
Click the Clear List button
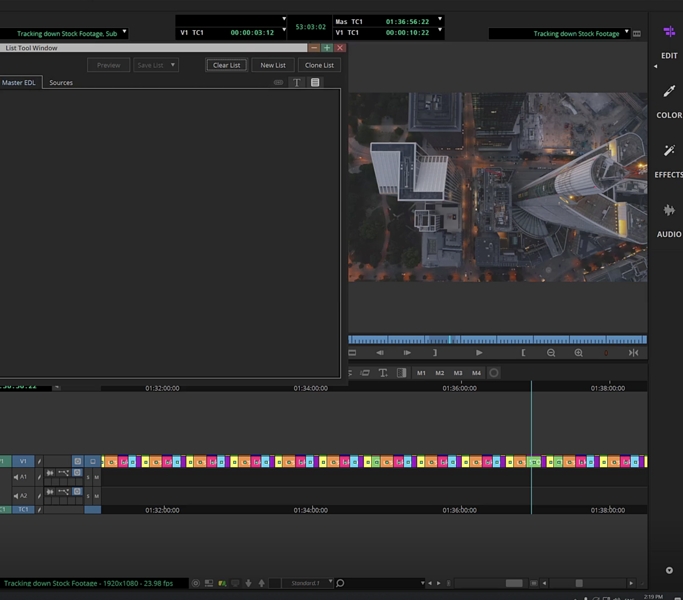pyautogui.click(x=227, y=65)
